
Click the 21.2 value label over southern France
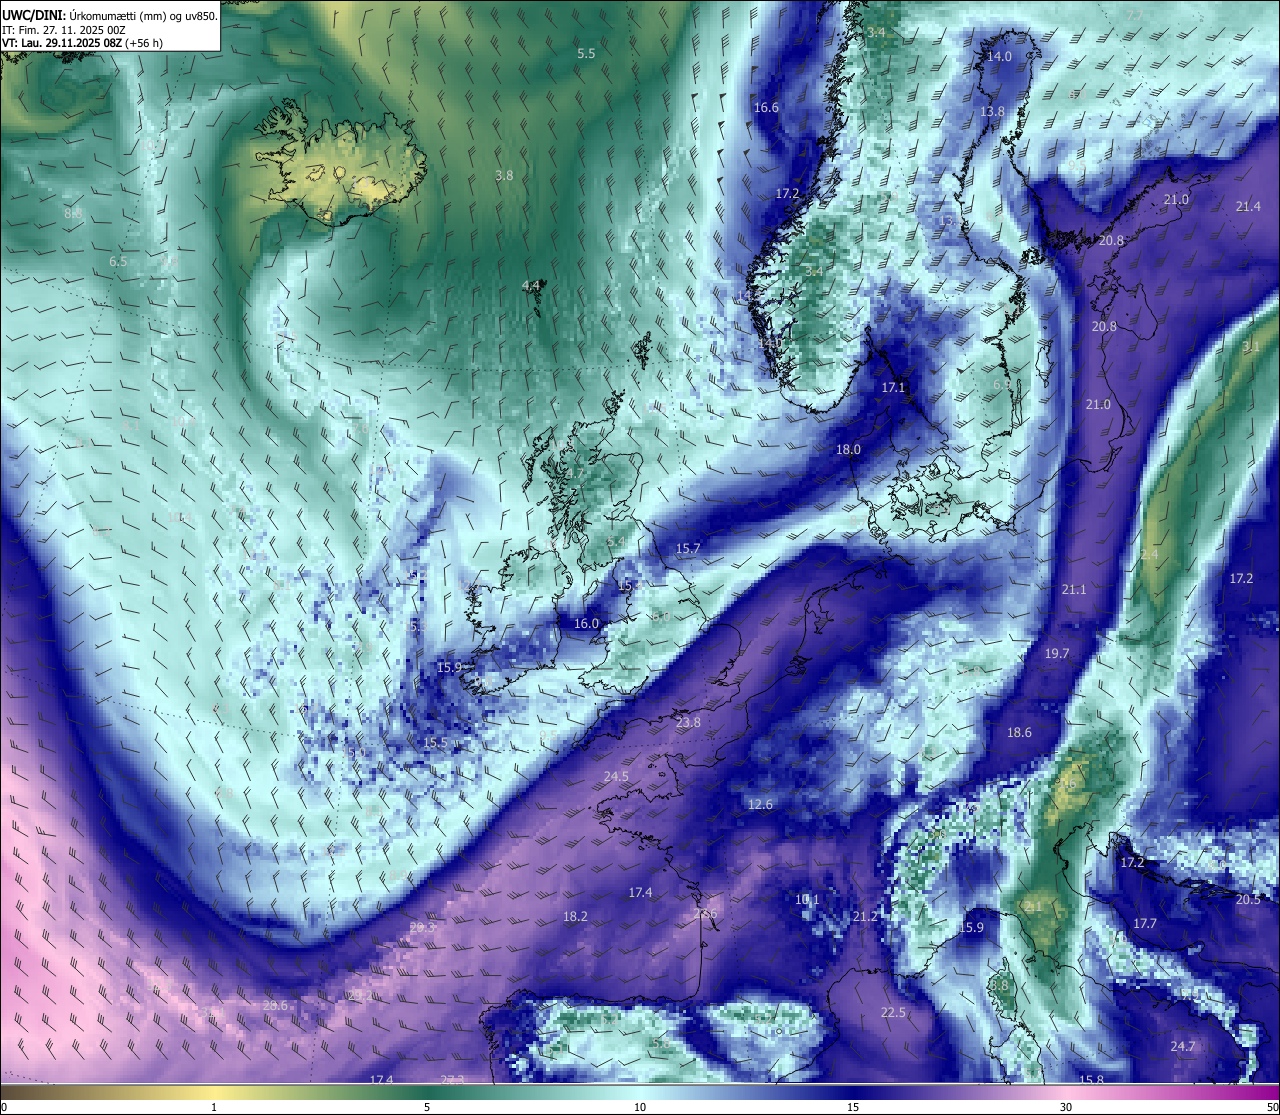865,917
